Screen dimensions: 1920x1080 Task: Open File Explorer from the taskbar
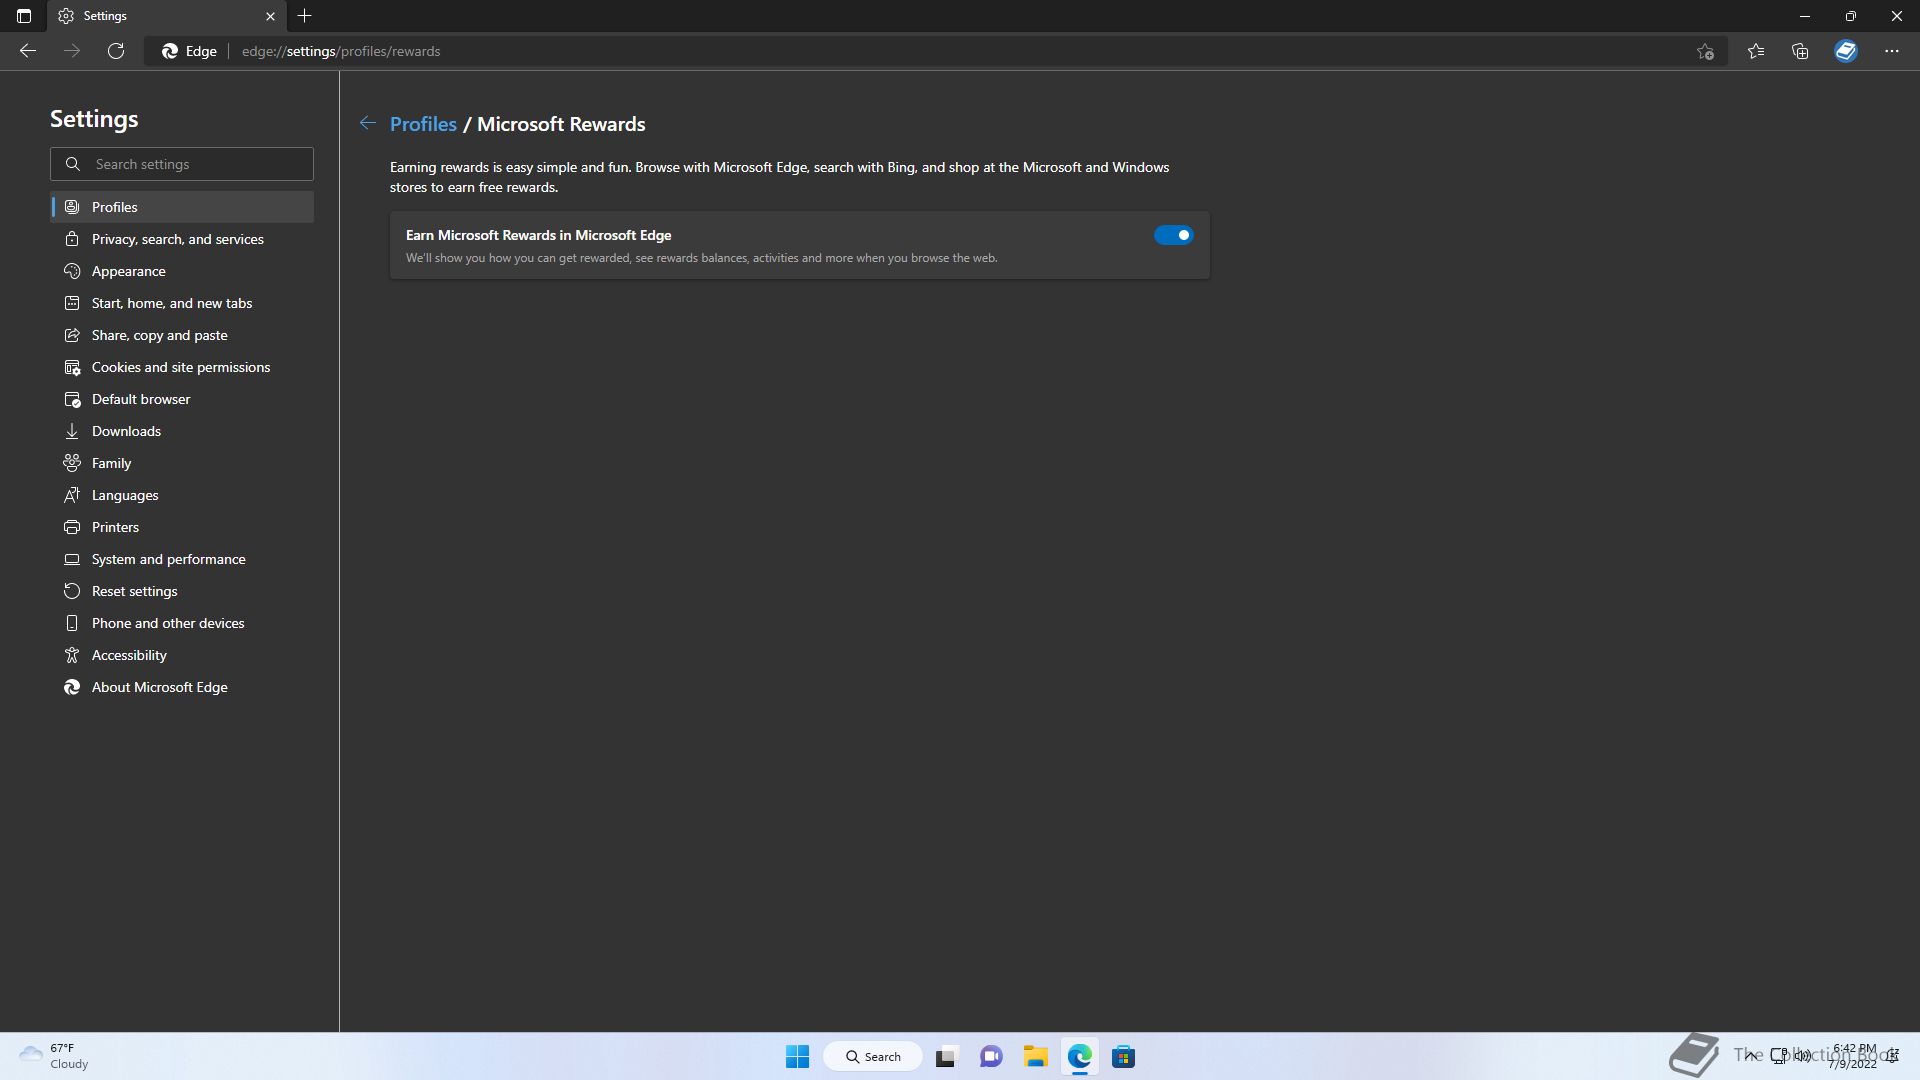point(1035,1056)
